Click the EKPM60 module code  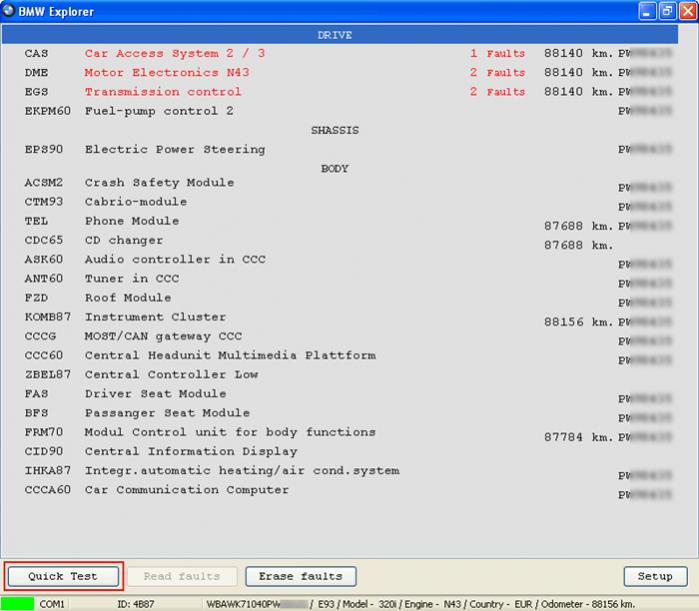click(x=48, y=111)
